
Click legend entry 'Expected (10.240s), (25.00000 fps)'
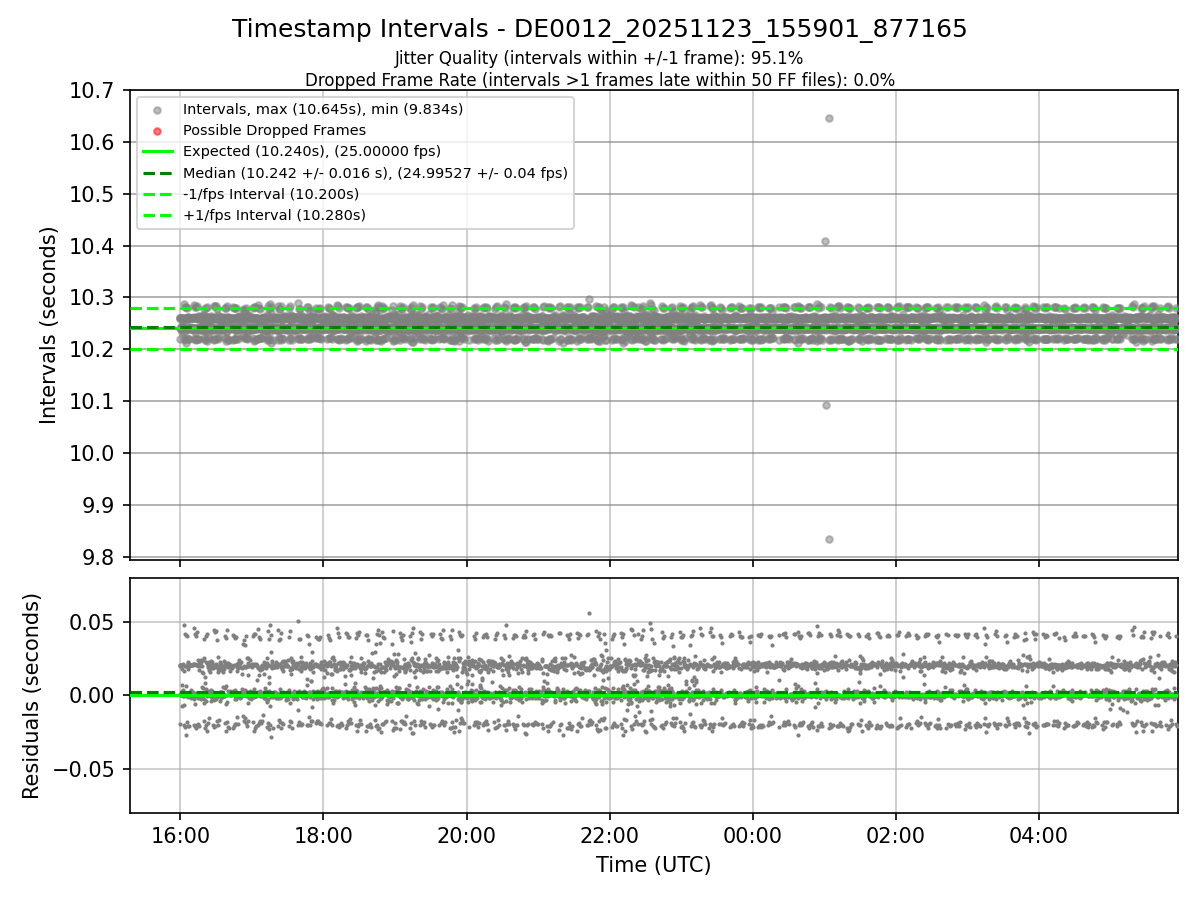312,151
